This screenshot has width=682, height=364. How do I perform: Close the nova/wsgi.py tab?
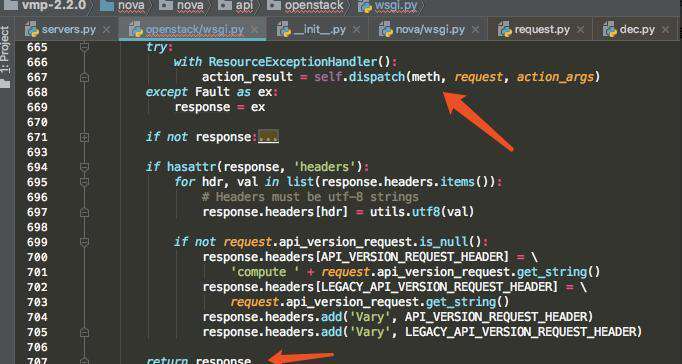[475, 30]
